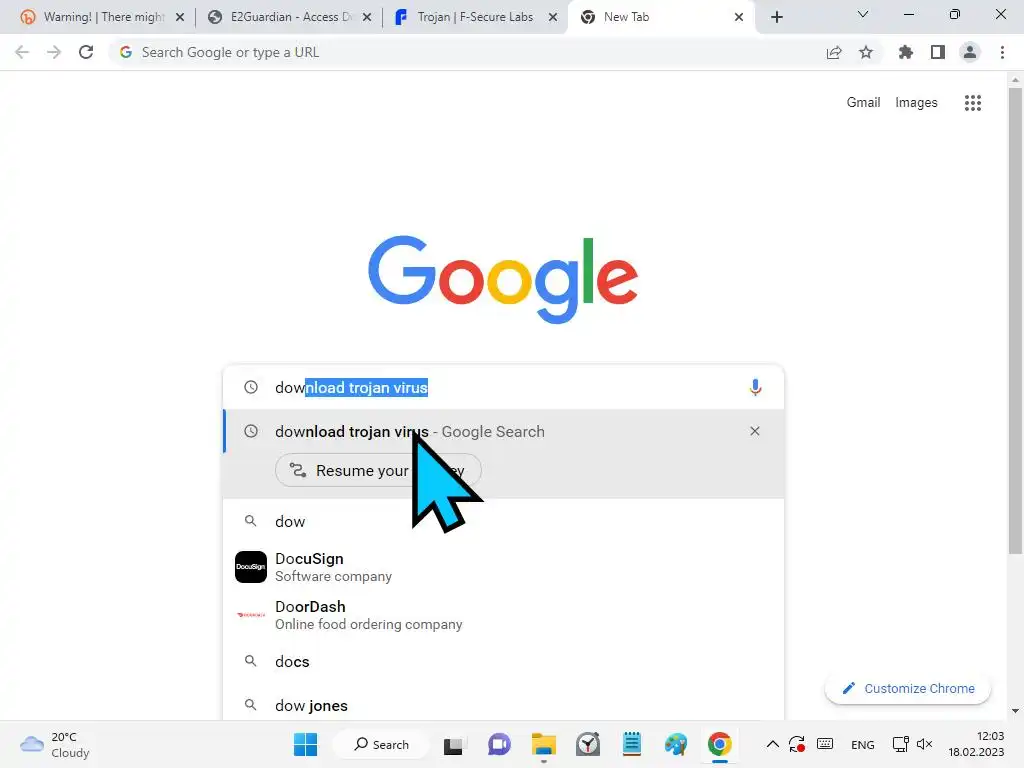Click the page vertical scrollbar
The width and height of the screenshot is (1024, 768).
1015,320
